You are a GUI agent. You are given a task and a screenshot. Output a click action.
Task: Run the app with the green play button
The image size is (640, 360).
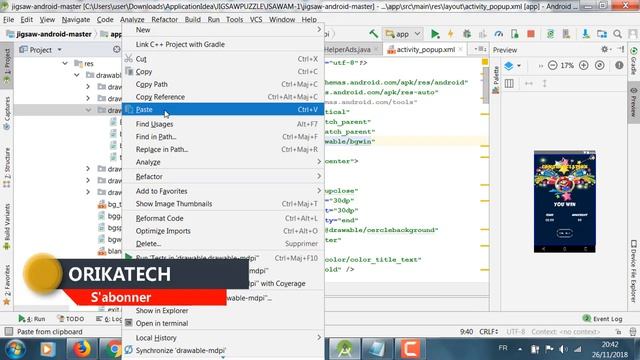pyautogui.click(x=435, y=34)
